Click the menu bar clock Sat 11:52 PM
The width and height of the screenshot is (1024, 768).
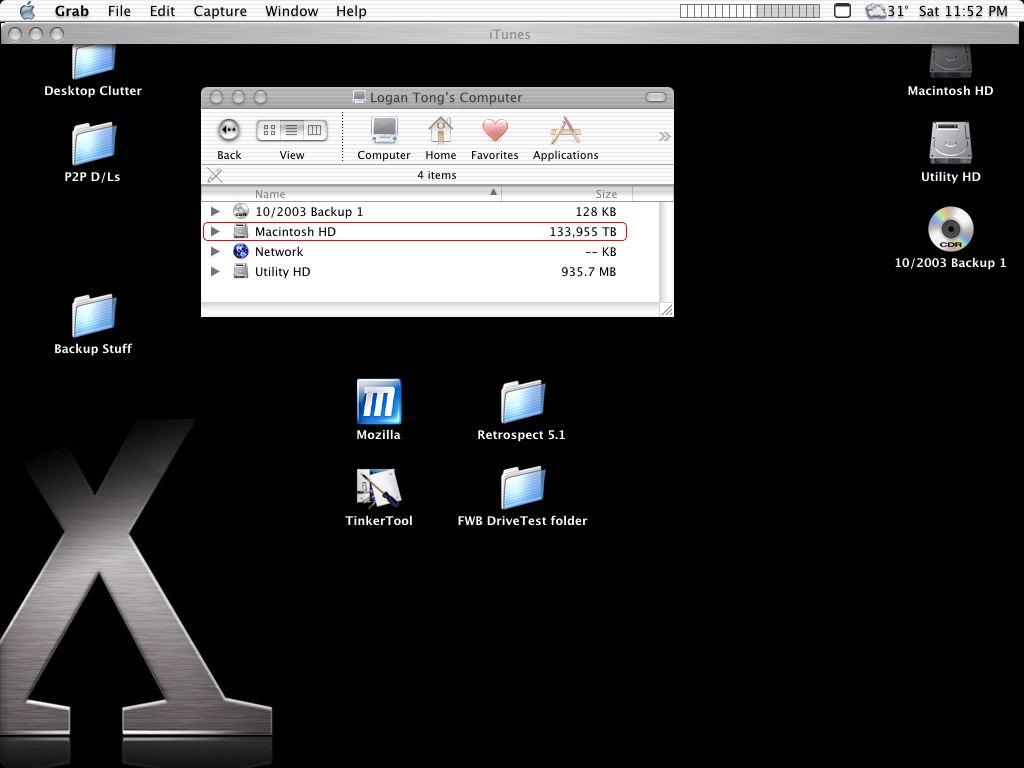pos(963,11)
